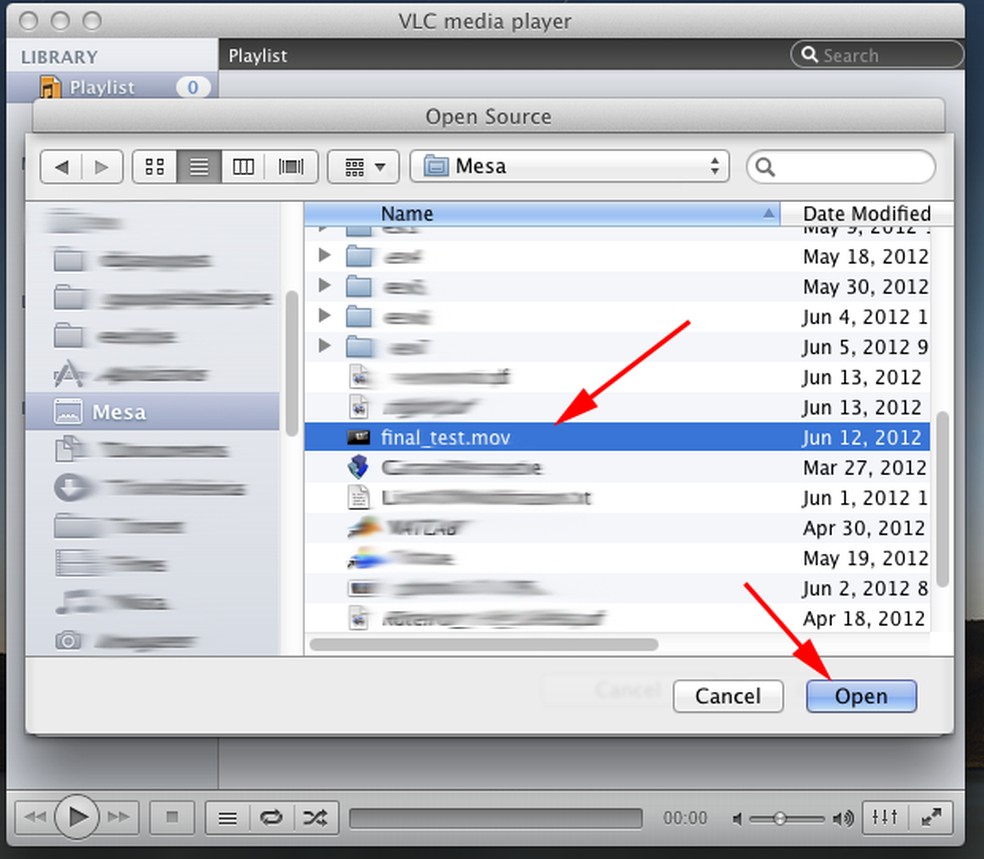The width and height of the screenshot is (984, 859).
Task: Click the Pictures camera icon in sidebar
Action: click(x=68, y=640)
